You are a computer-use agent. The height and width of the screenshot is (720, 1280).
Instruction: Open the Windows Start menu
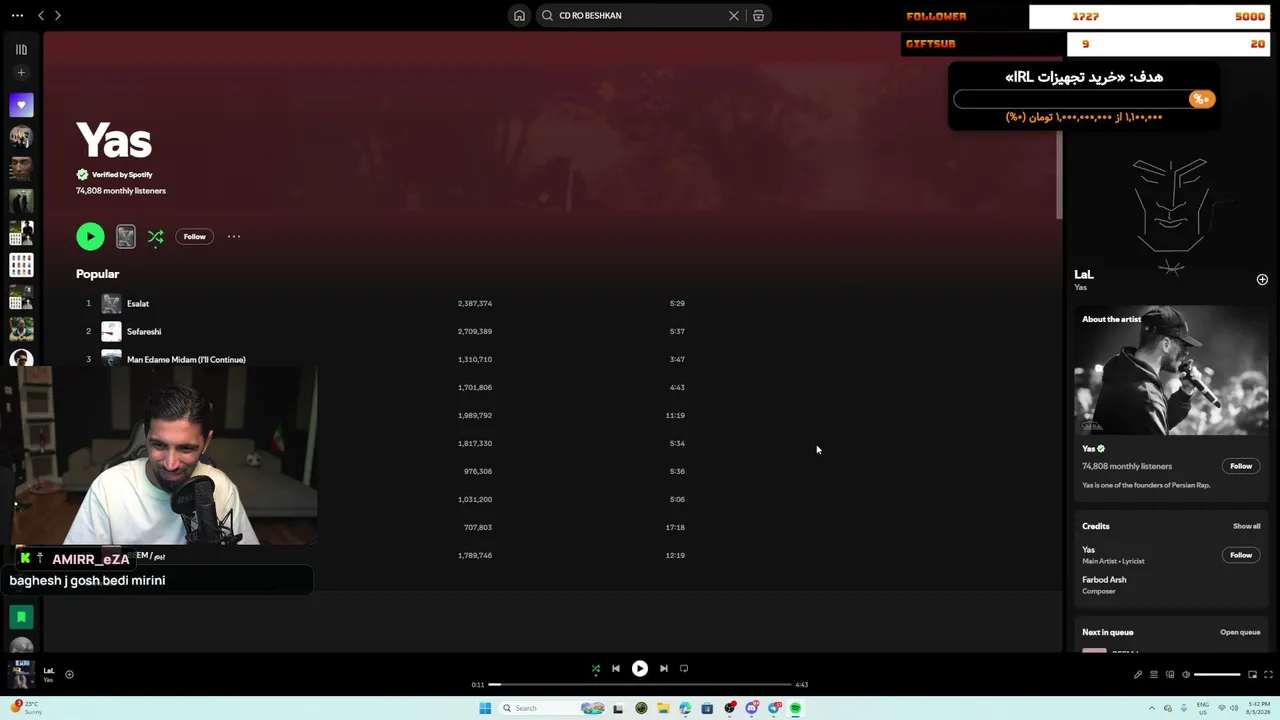tap(485, 708)
